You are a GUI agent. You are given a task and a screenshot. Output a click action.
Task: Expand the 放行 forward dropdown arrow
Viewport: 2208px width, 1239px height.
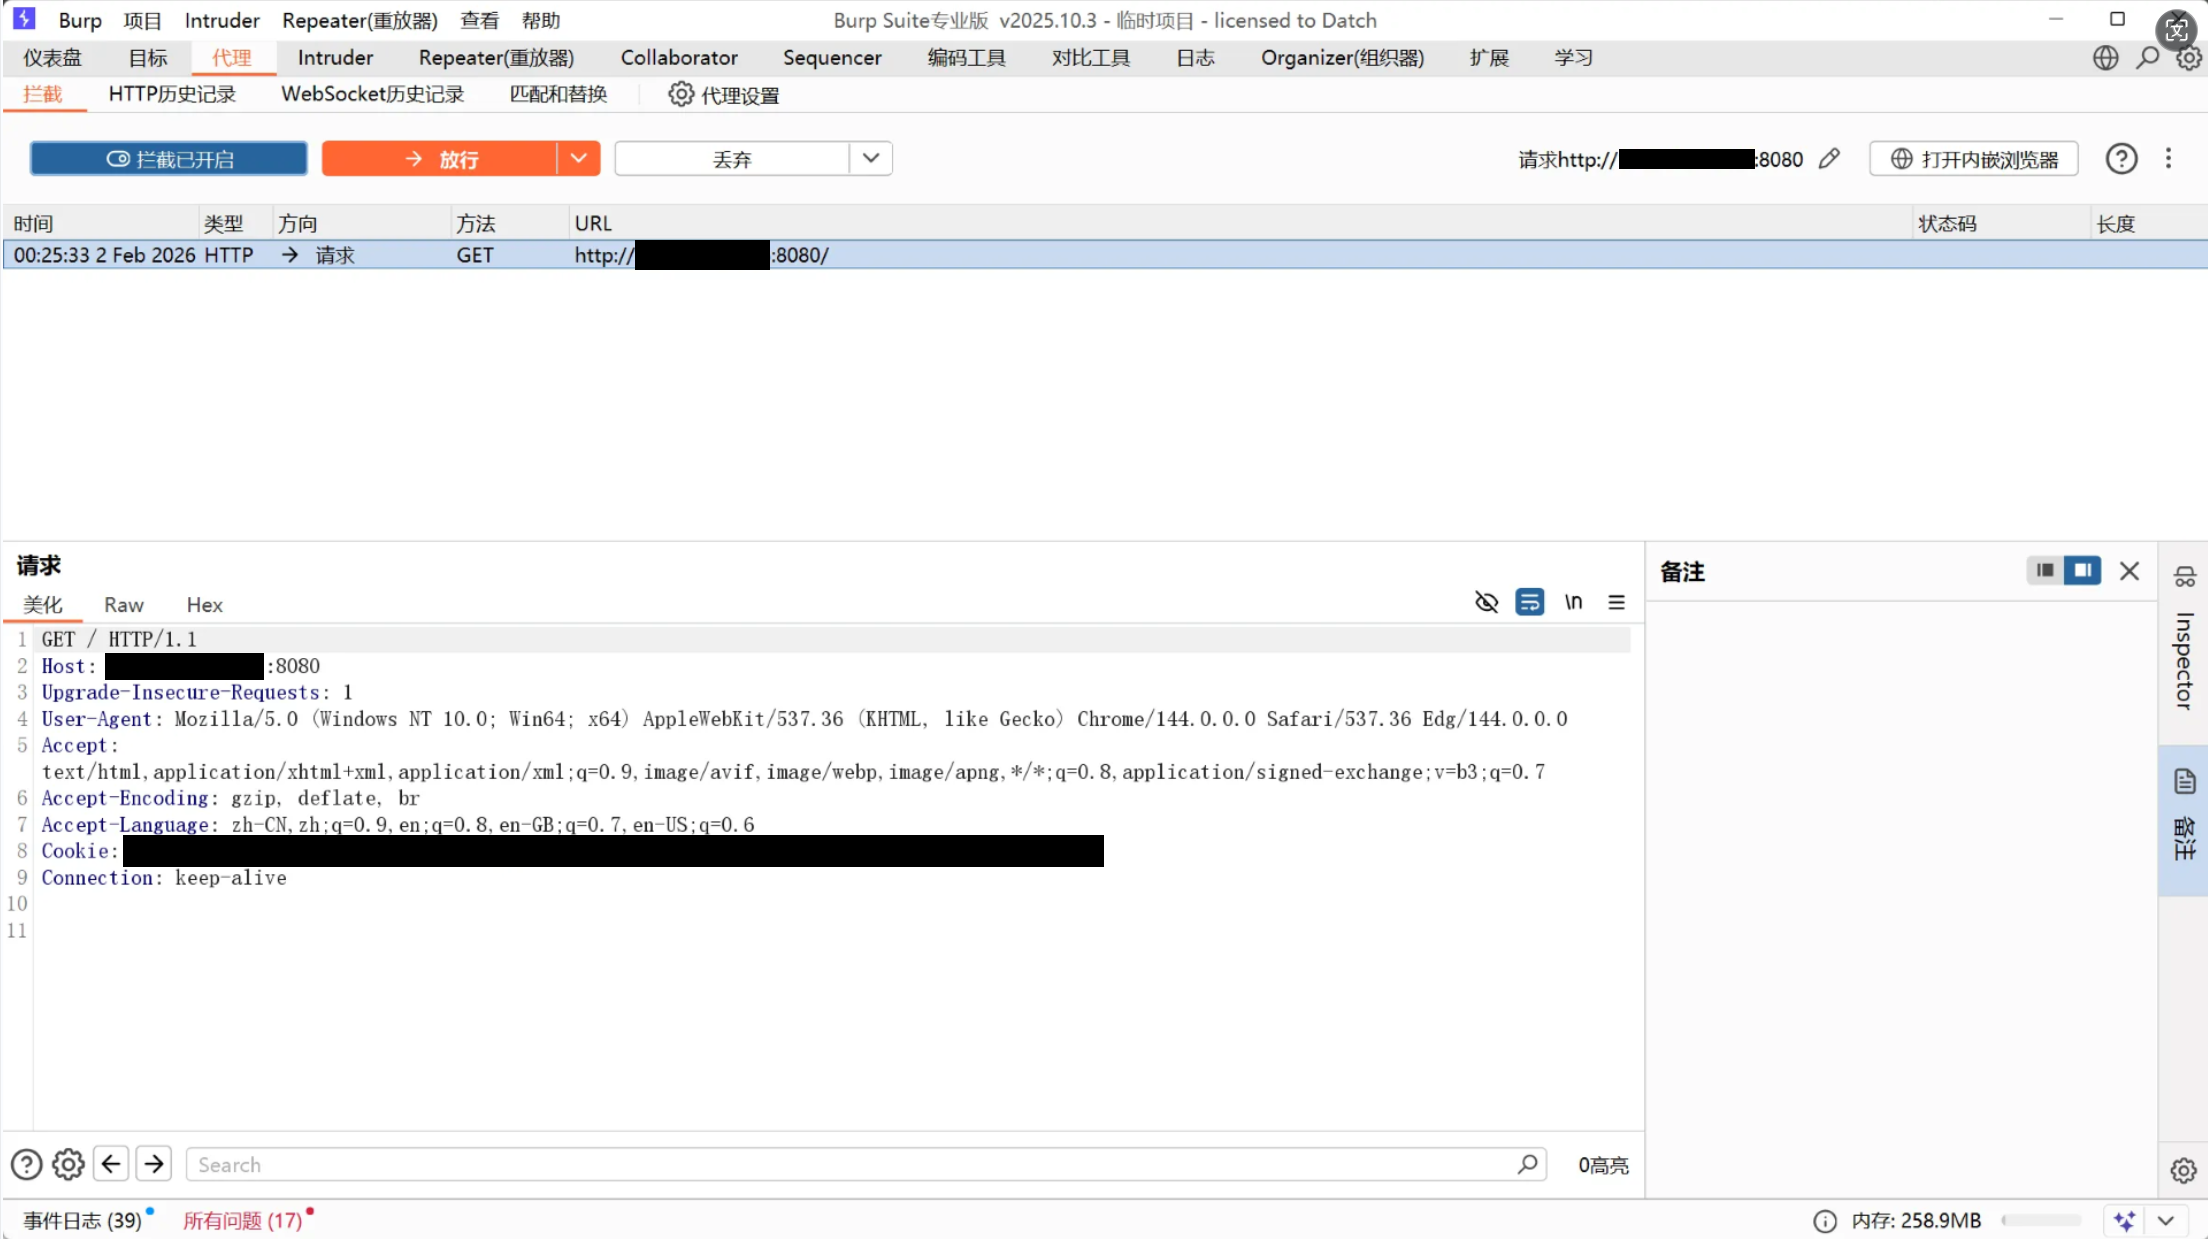[x=579, y=159]
